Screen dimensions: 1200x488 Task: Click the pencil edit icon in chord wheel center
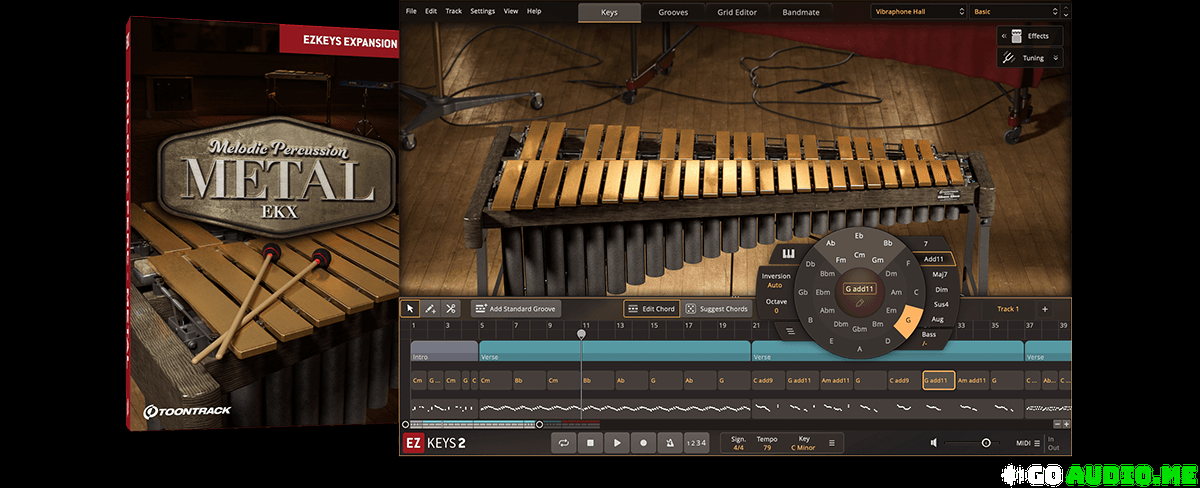tap(859, 301)
